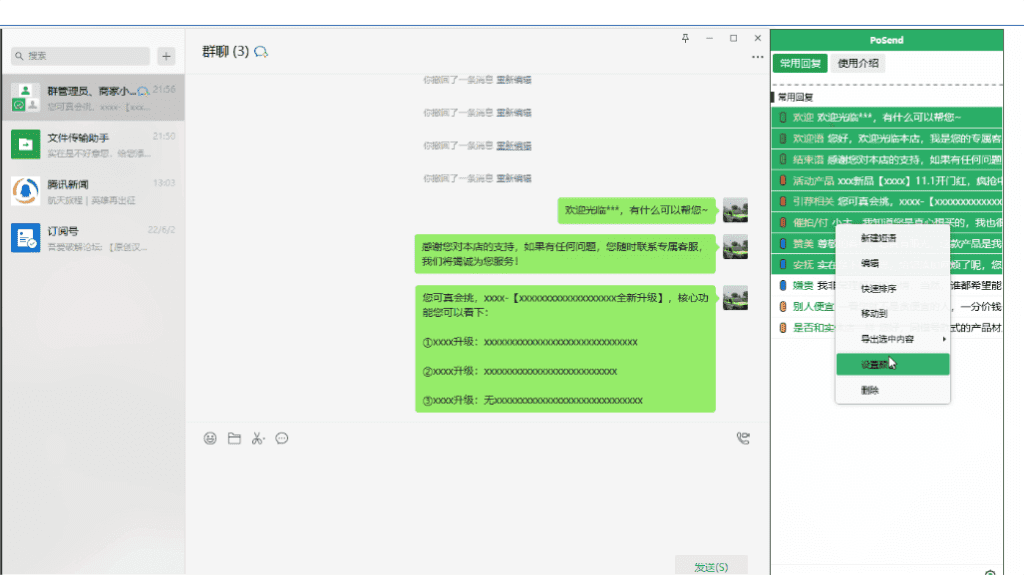Open 文件传输助手 conversation
The height and width of the screenshot is (575, 1024).
pyautogui.click(x=92, y=144)
